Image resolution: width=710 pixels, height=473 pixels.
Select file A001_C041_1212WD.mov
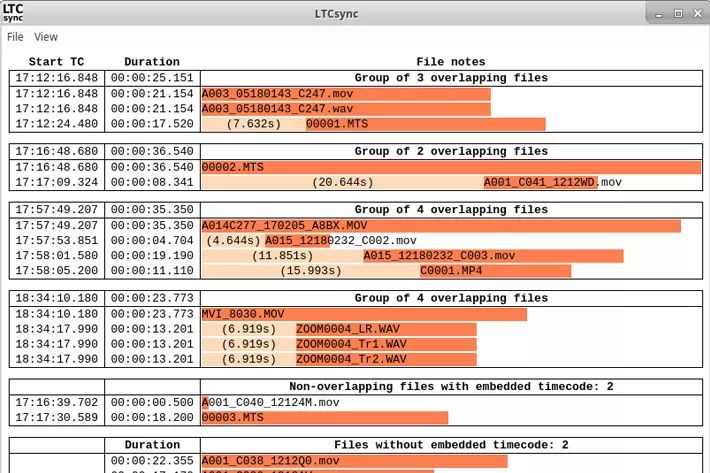click(x=552, y=182)
